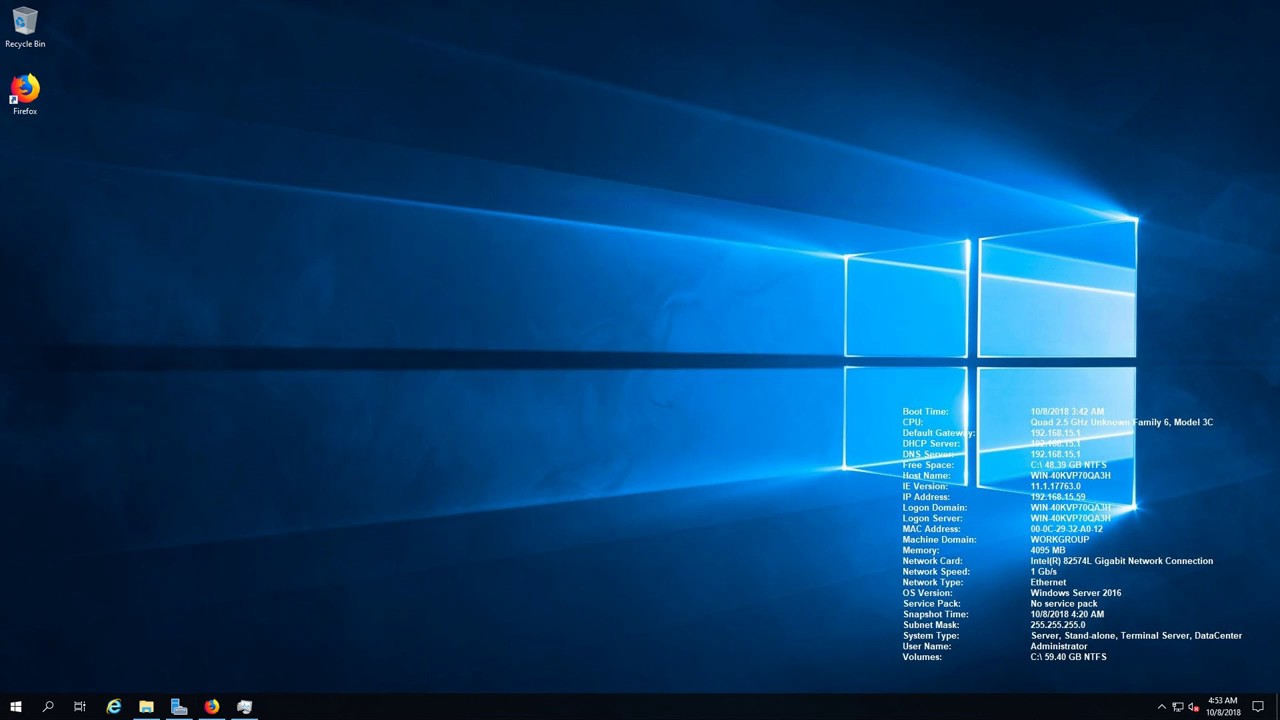The width and height of the screenshot is (1280, 720).
Task: Open the Windows Start menu
Action: [16, 707]
